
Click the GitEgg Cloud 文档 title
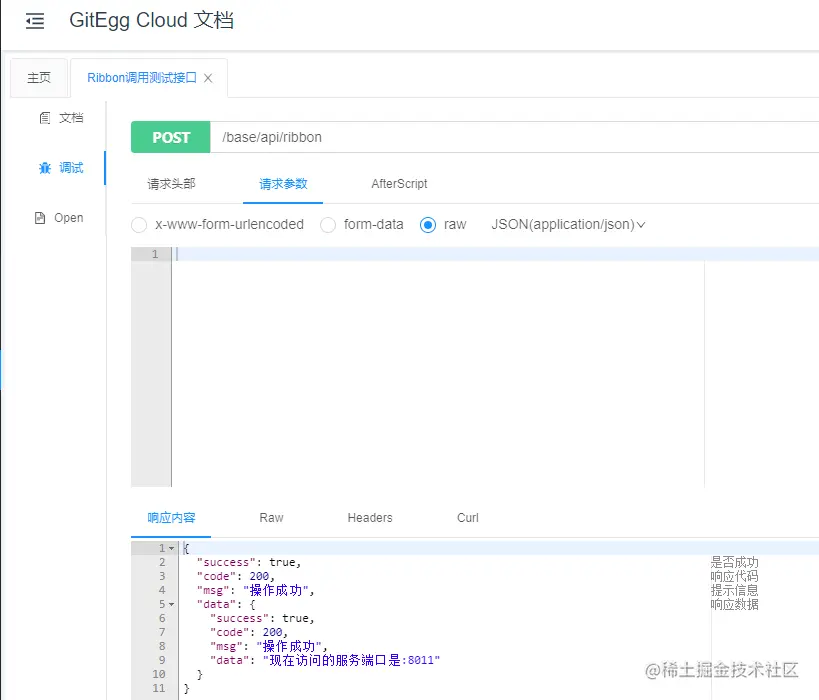151,20
